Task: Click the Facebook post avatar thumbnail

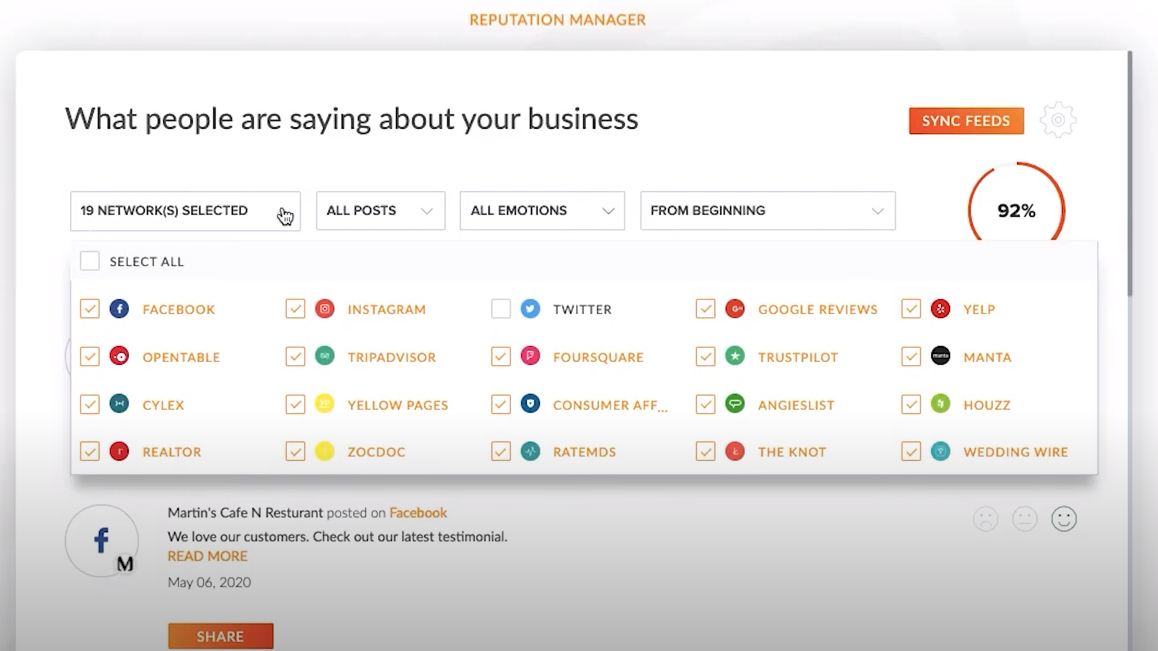Action: click(x=102, y=541)
